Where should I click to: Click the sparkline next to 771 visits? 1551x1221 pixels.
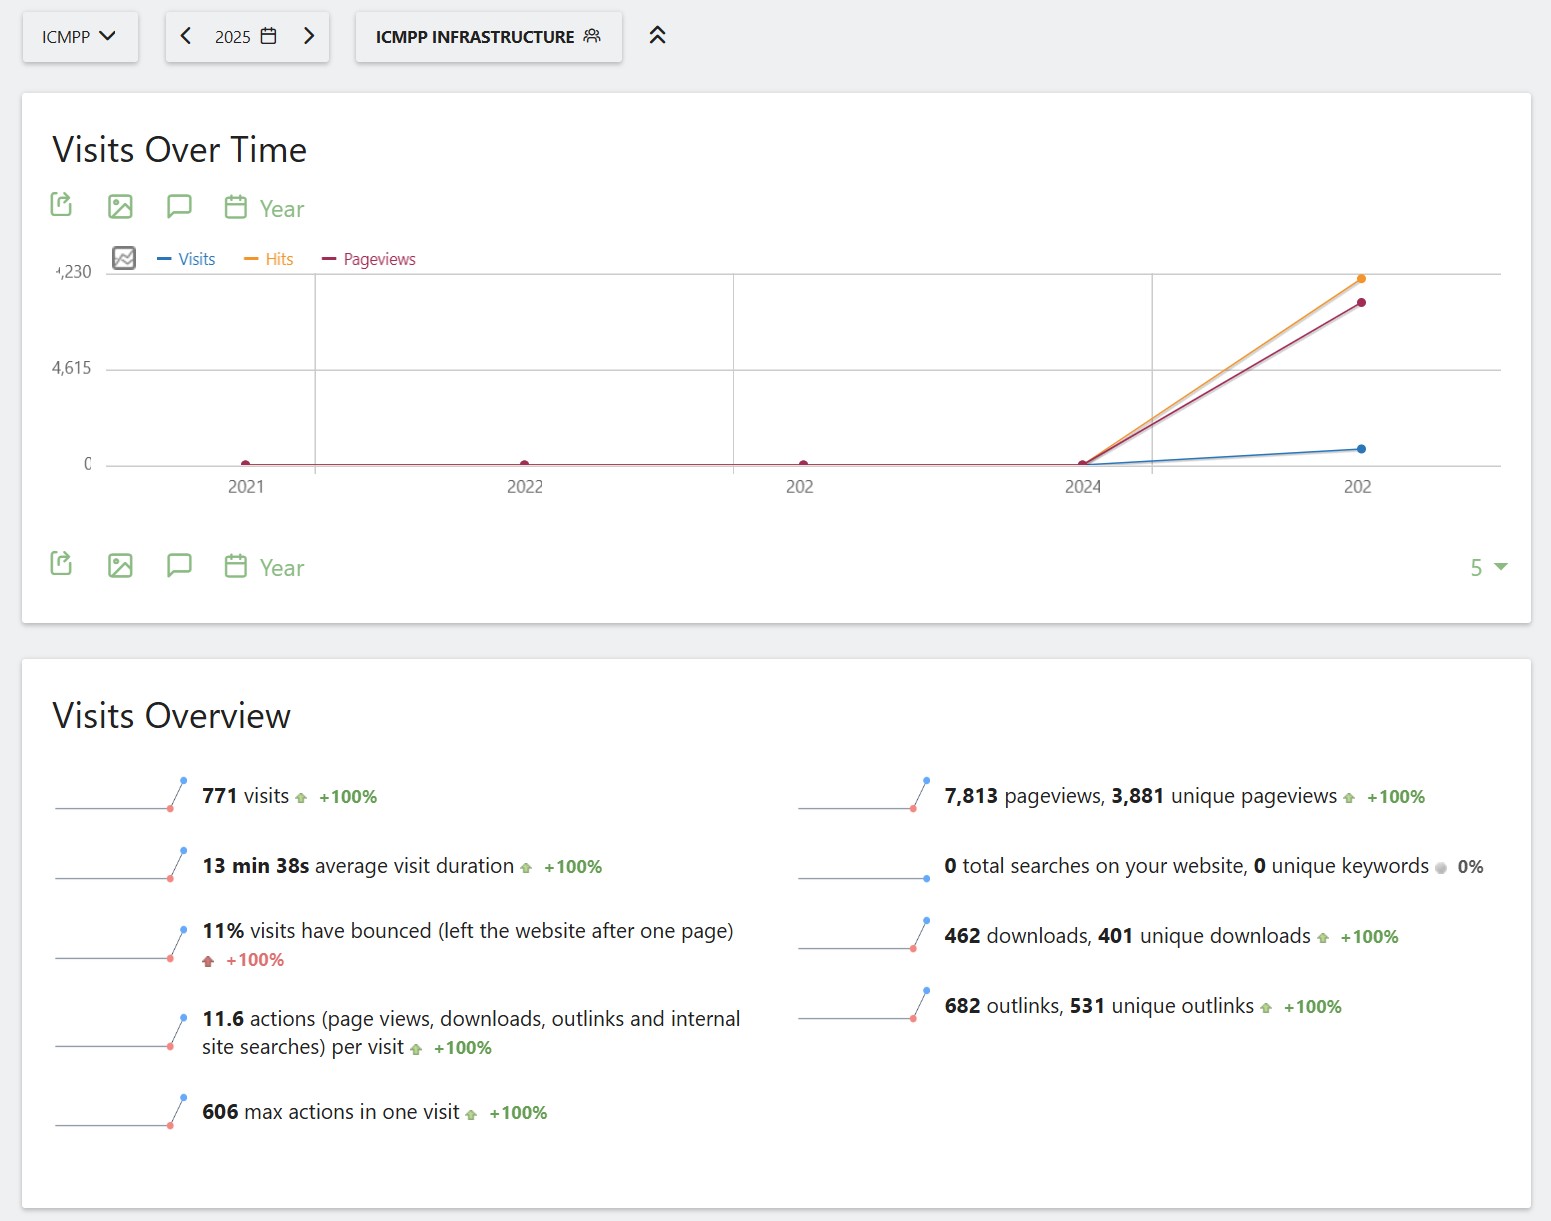(x=121, y=796)
